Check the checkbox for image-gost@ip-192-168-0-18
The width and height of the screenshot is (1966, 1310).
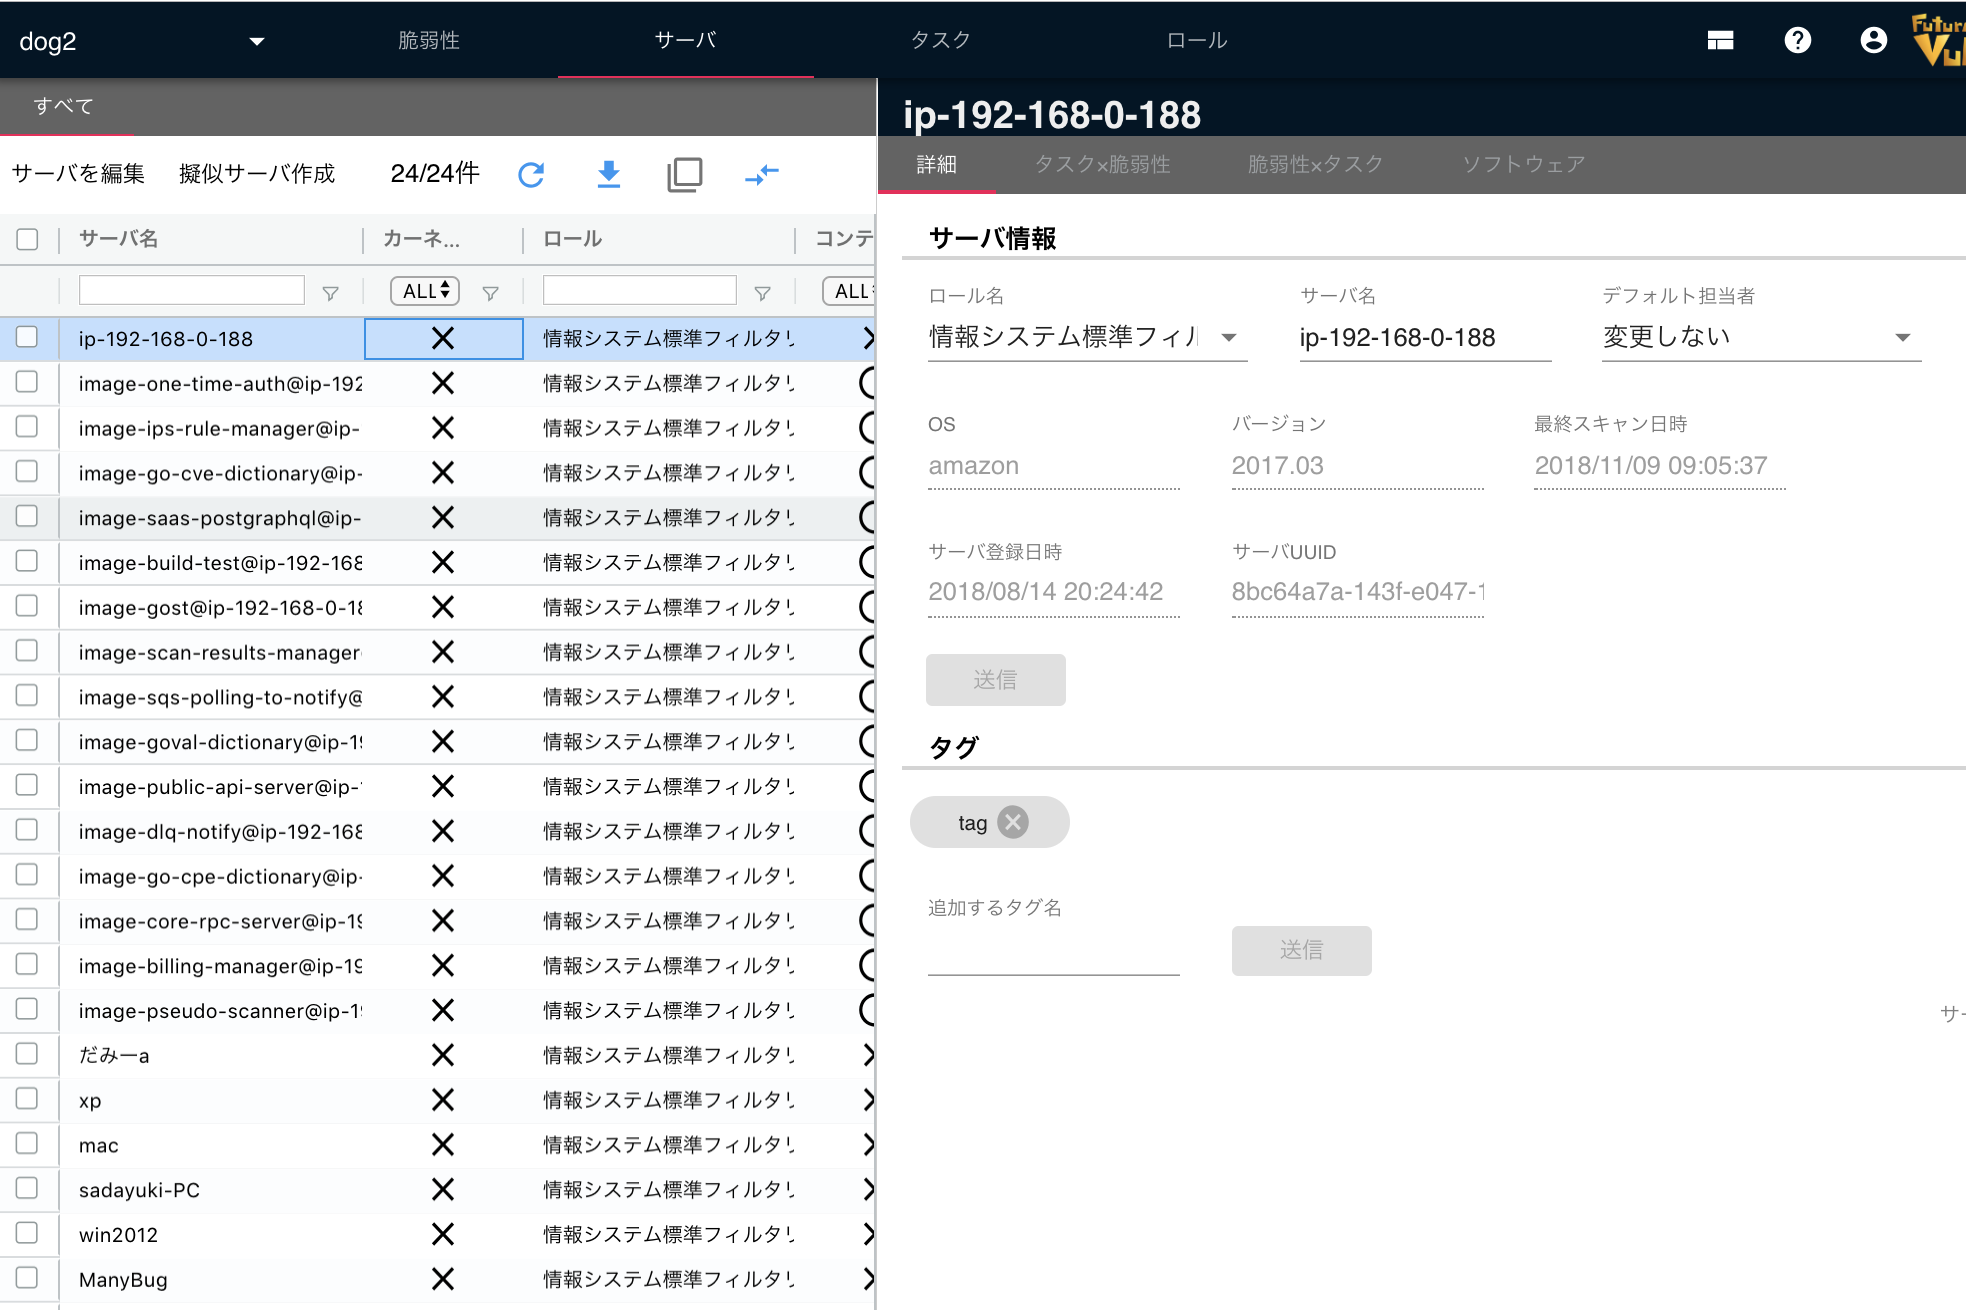click(29, 606)
